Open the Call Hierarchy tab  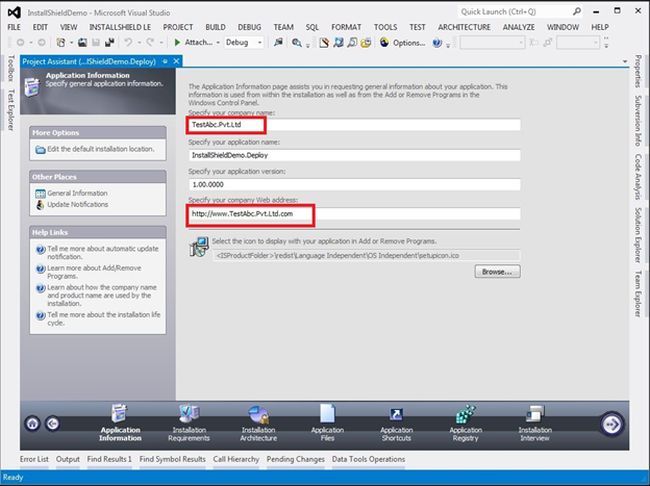(236, 459)
